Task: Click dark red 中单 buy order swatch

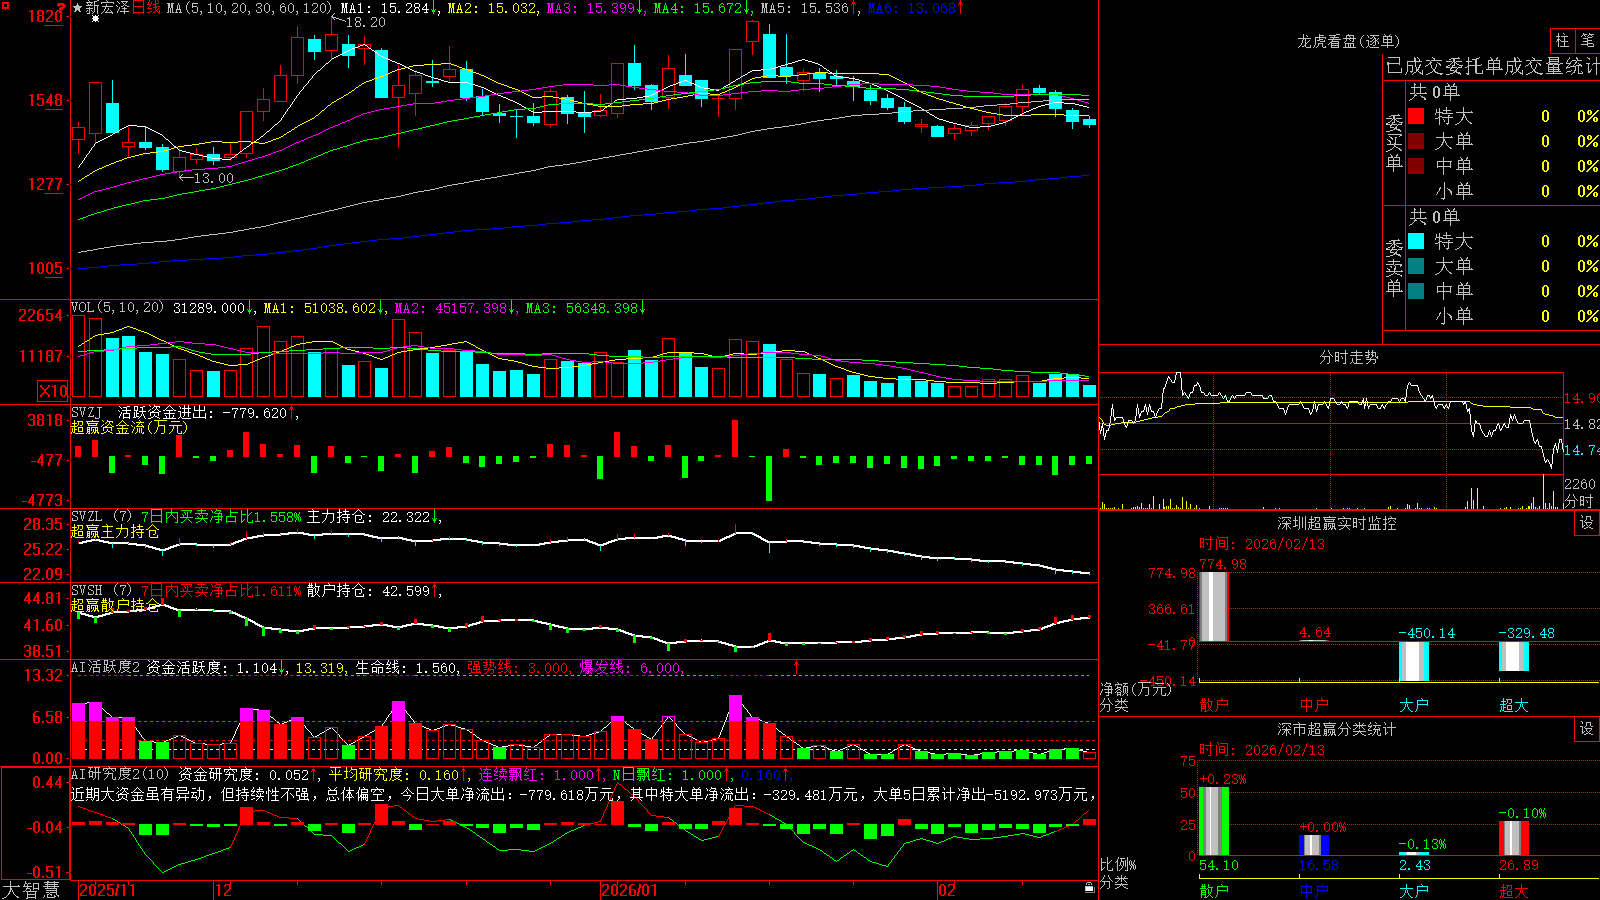Action: tap(1416, 166)
